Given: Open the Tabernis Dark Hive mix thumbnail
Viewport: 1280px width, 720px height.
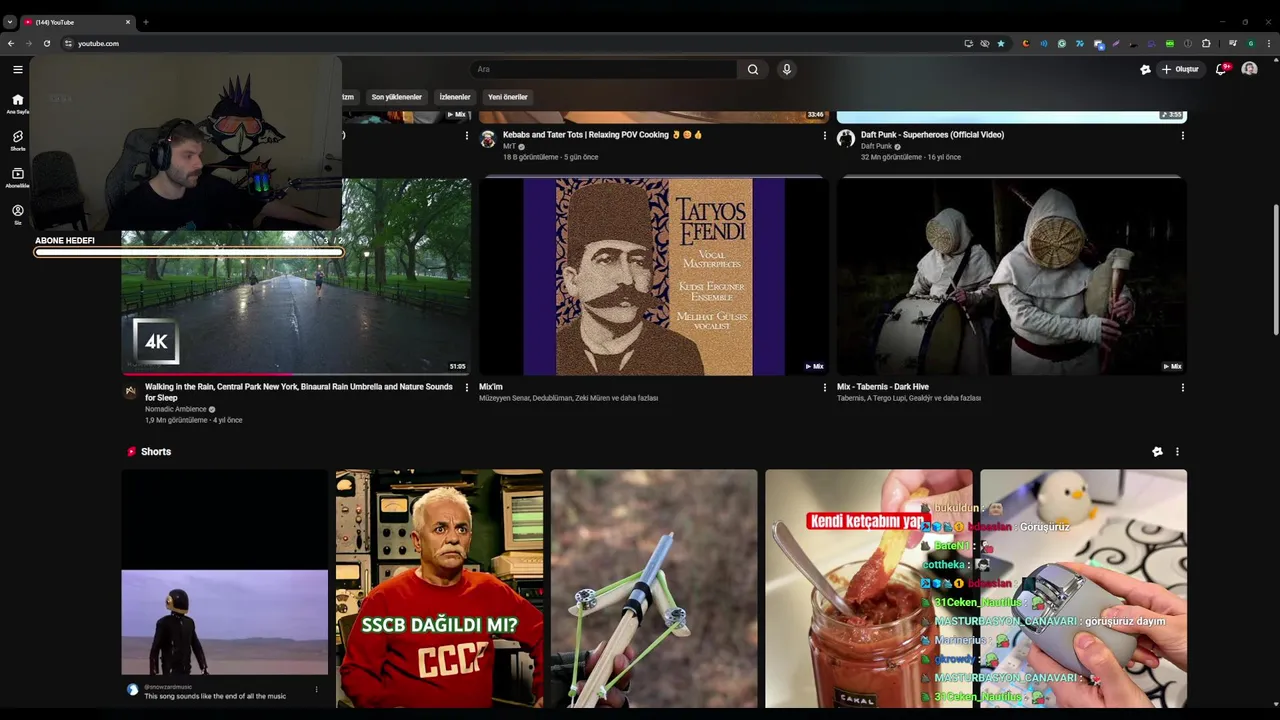Looking at the screenshot, I should pos(1012,277).
